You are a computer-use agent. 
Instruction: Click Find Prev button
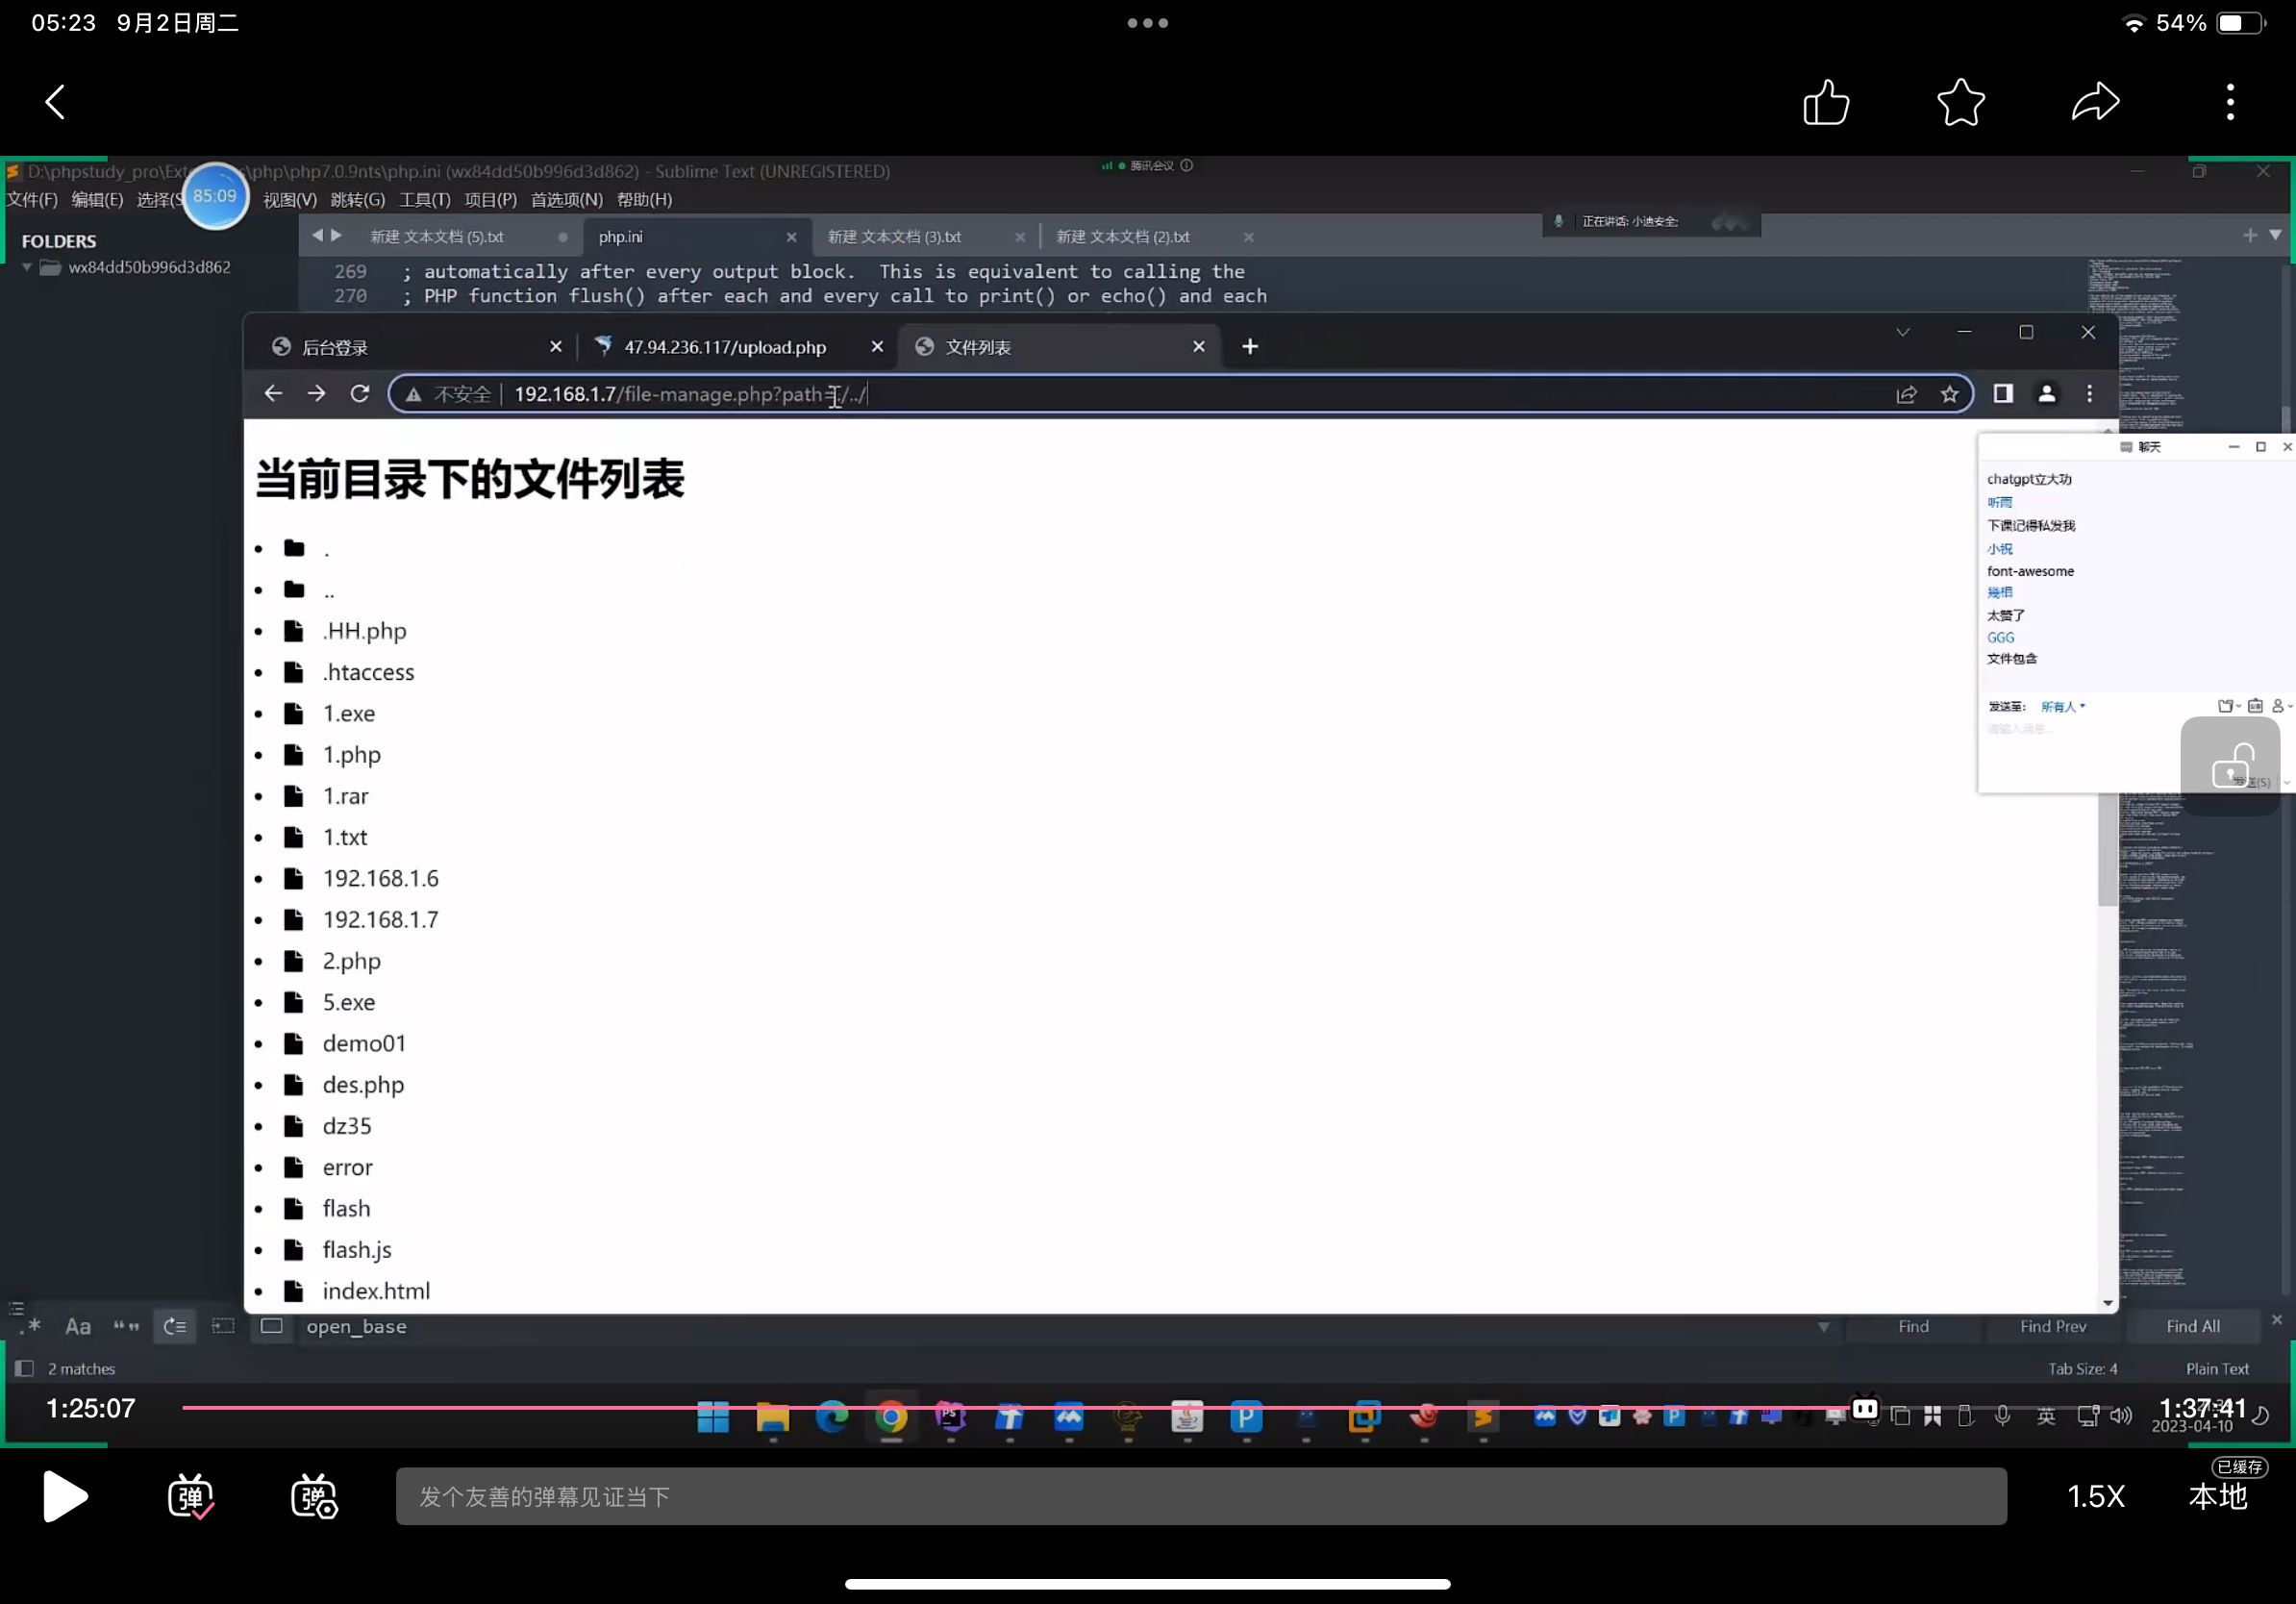pos(2053,1326)
